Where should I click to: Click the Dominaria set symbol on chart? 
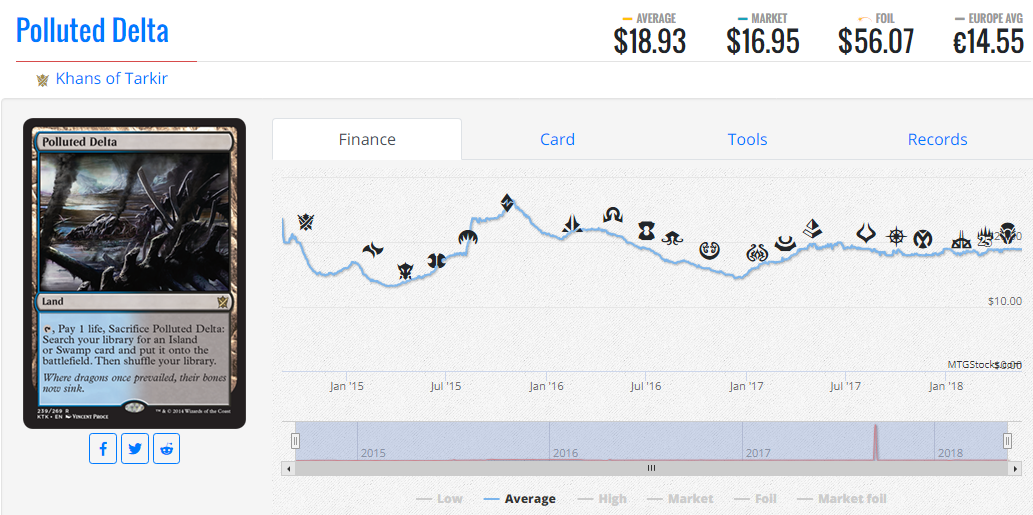(x=1007, y=231)
